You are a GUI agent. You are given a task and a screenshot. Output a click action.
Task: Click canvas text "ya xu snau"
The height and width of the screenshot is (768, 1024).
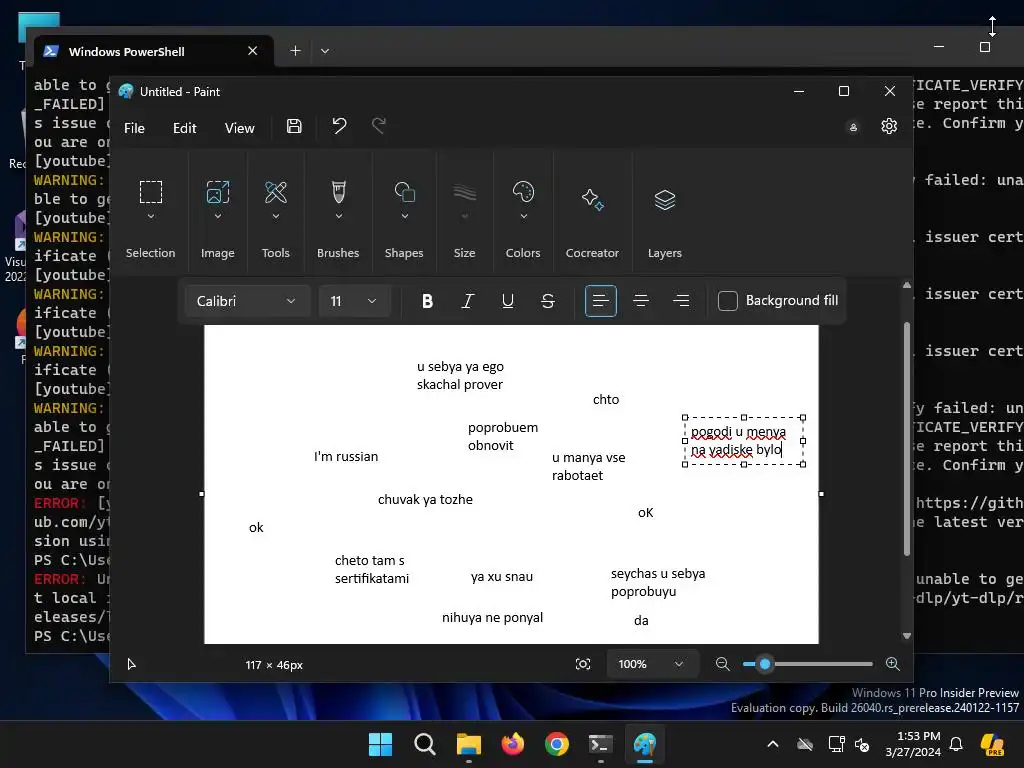502,577
